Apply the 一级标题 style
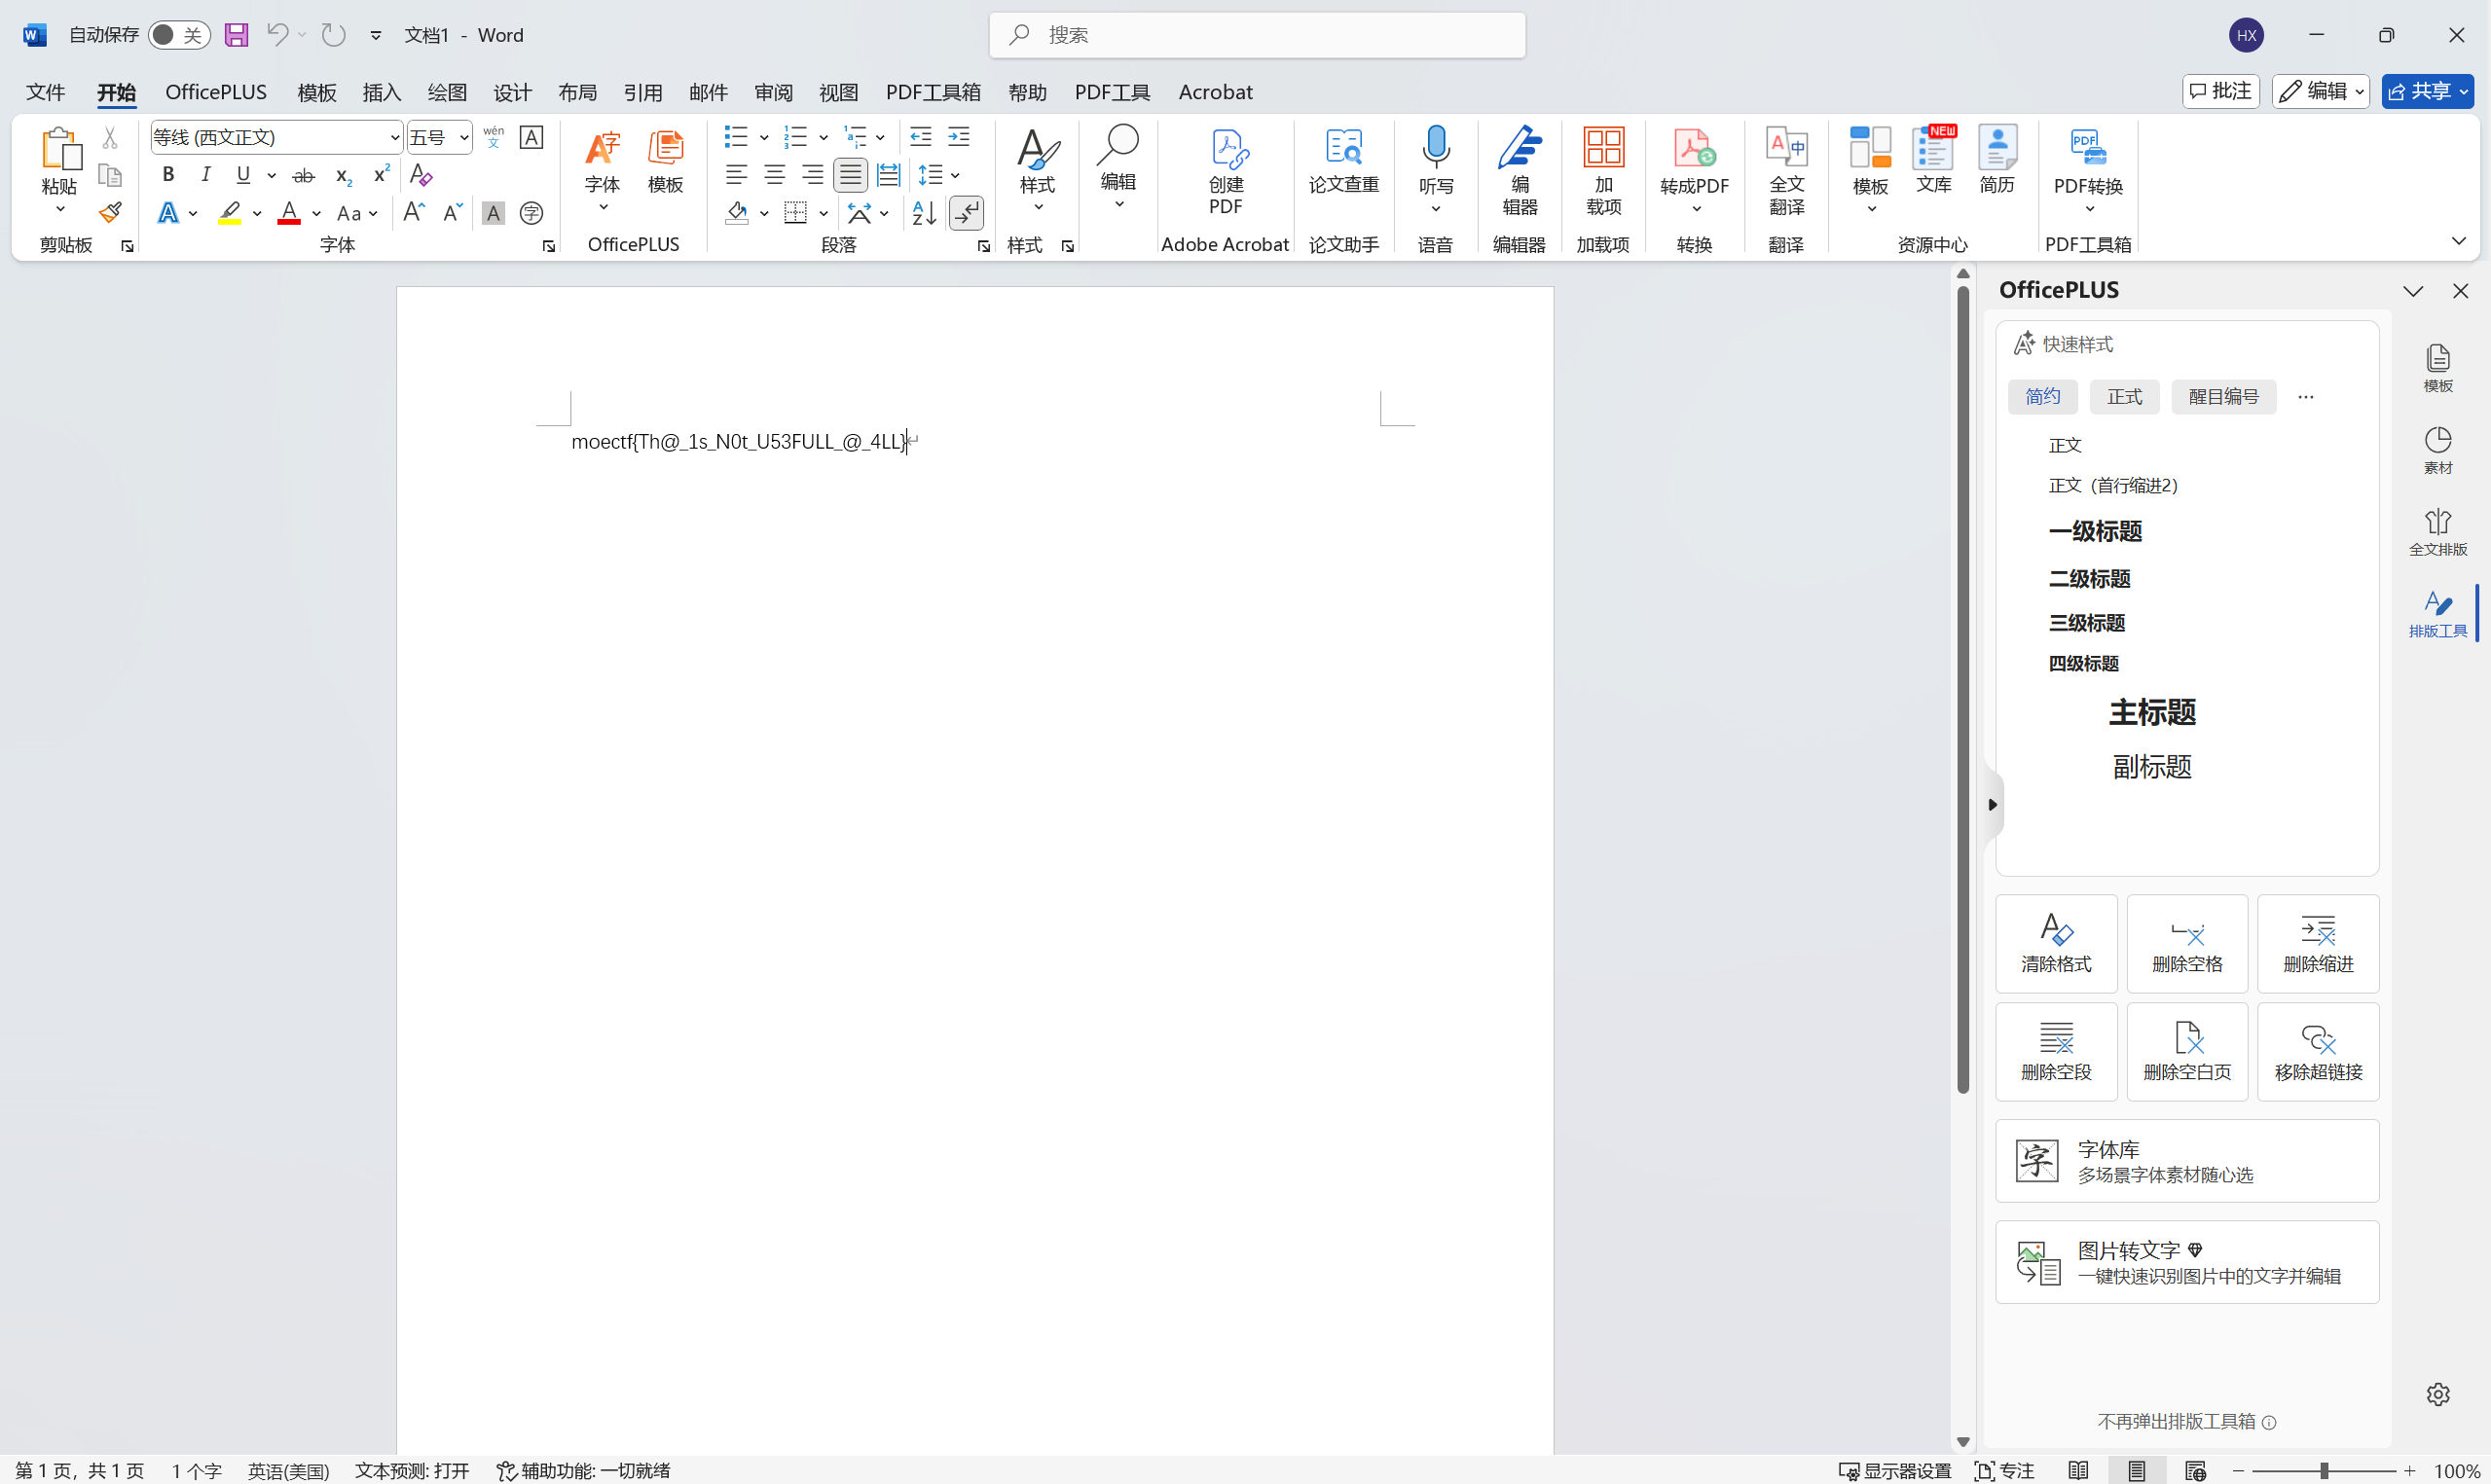This screenshot has height=1484, width=2491. point(2095,530)
